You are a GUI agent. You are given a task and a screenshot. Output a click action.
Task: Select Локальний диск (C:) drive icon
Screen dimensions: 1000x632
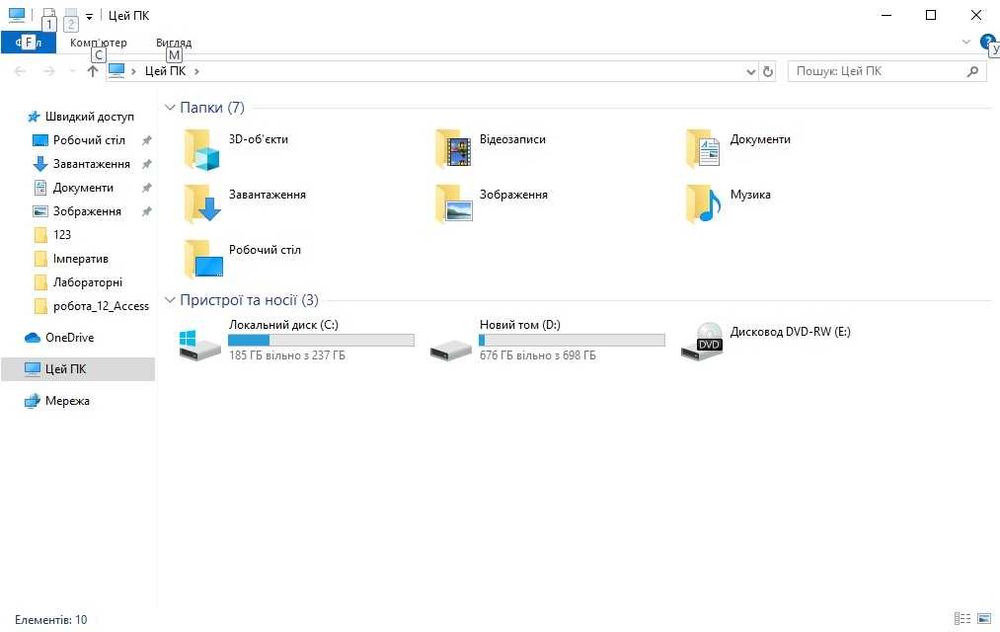(x=199, y=345)
